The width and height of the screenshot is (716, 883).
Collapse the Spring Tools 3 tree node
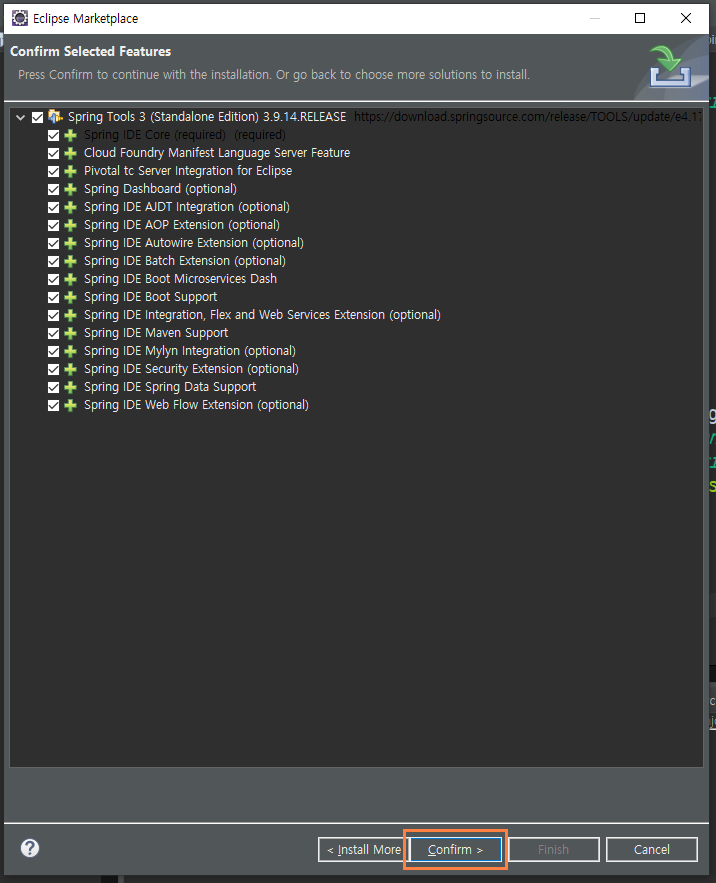pos(20,117)
